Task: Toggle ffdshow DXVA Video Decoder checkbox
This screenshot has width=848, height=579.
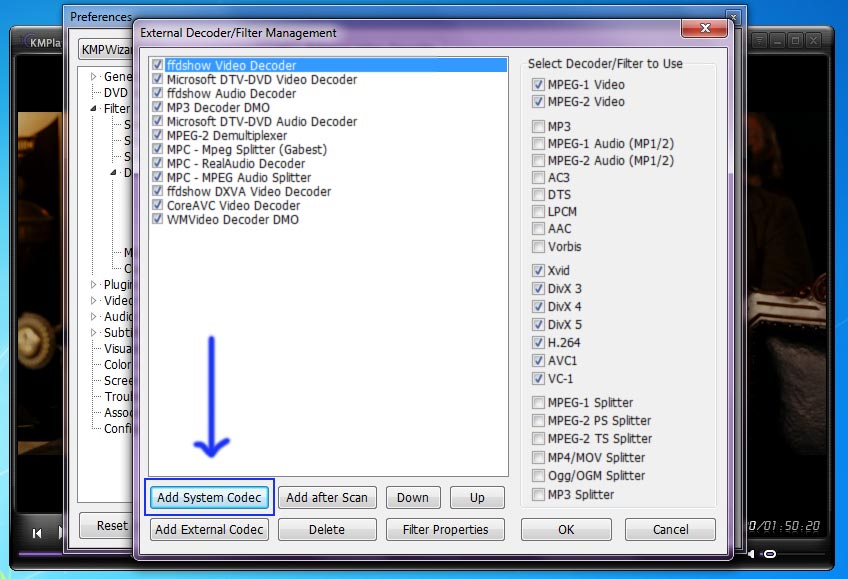Action: click(x=157, y=191)
